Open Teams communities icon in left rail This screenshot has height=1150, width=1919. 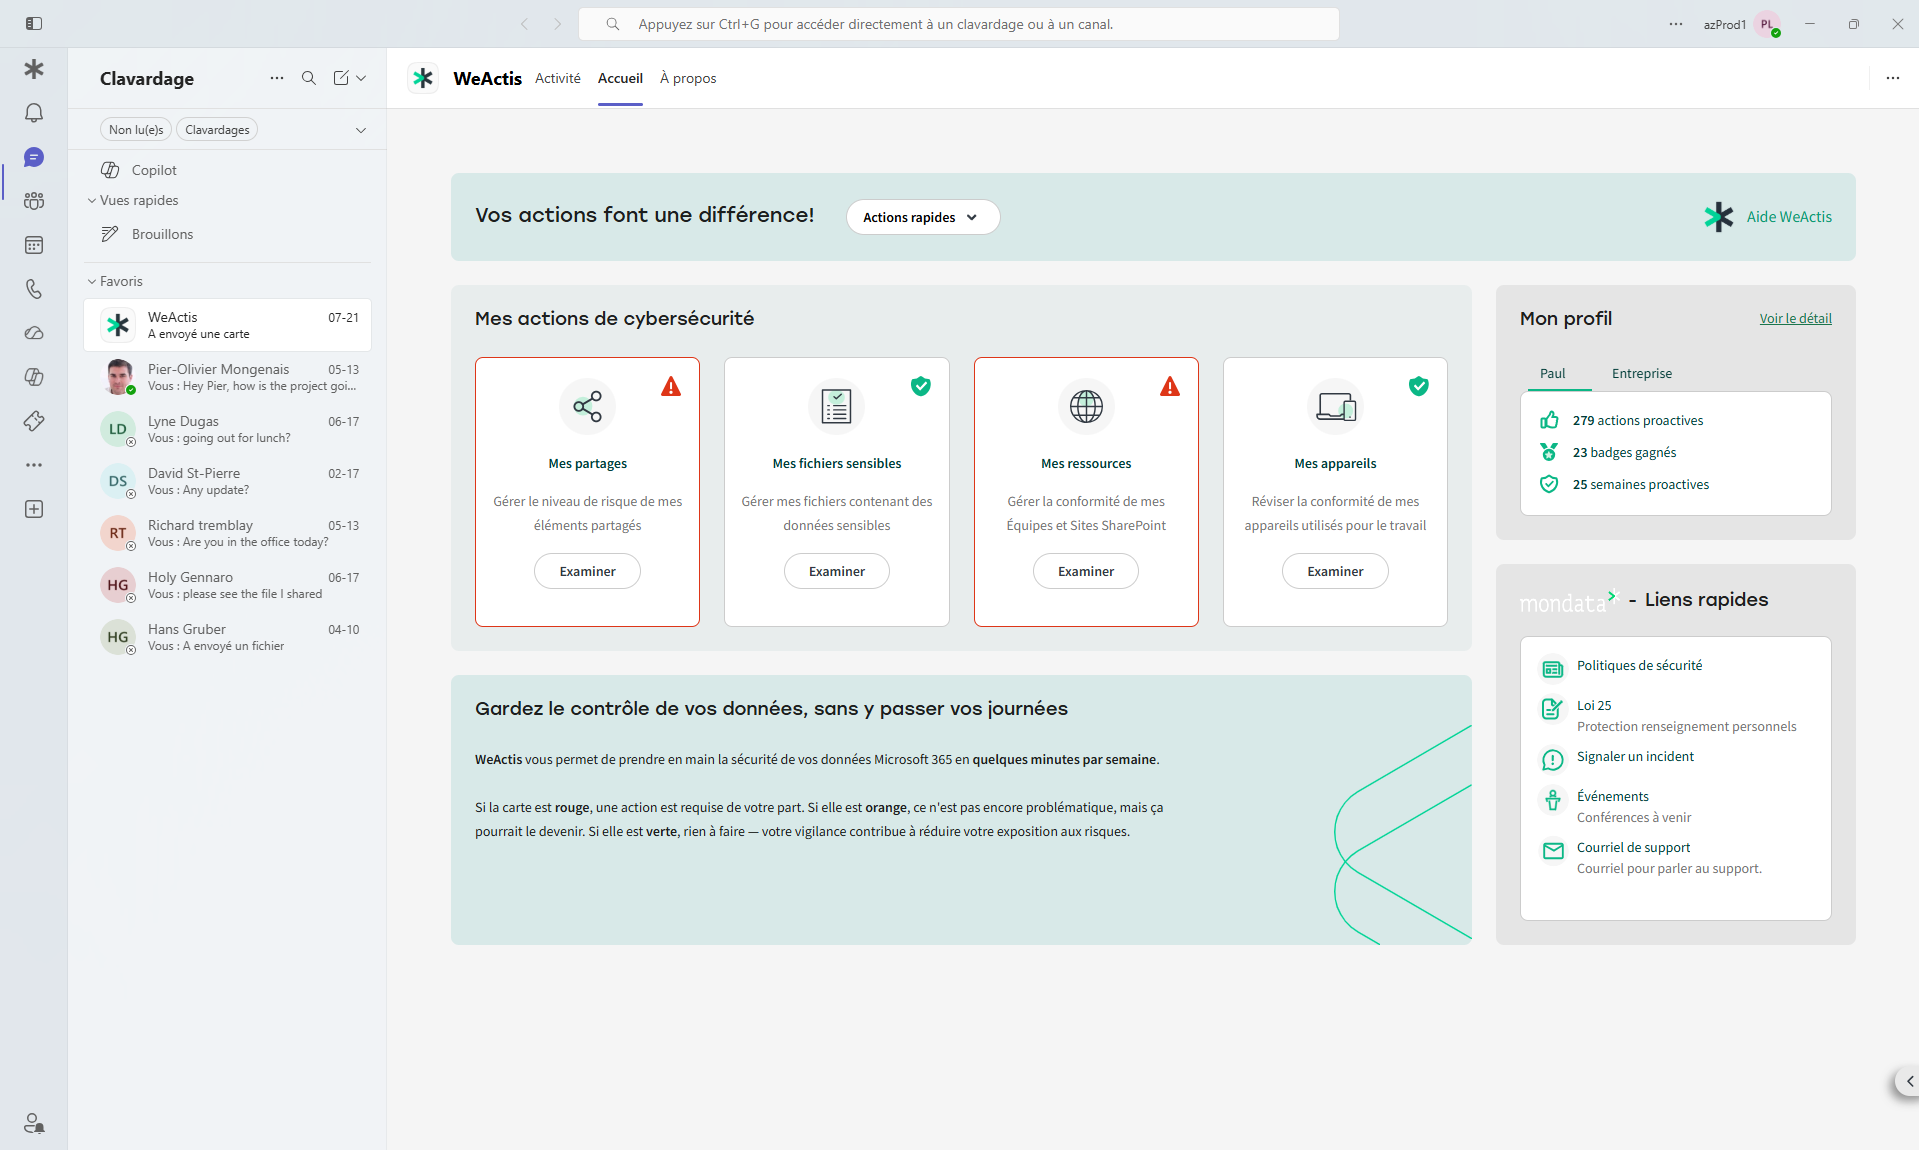point(34,201)
